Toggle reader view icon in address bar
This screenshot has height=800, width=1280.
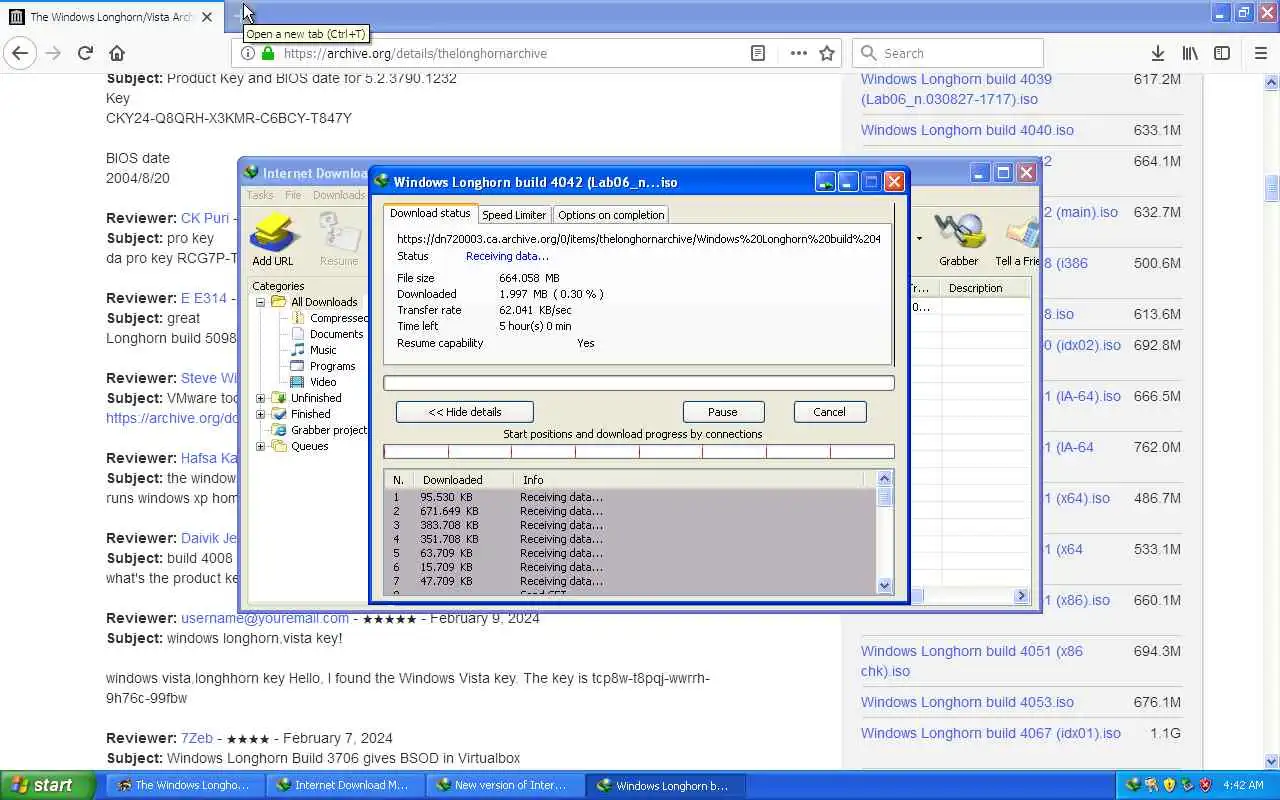tap(758, 53)
